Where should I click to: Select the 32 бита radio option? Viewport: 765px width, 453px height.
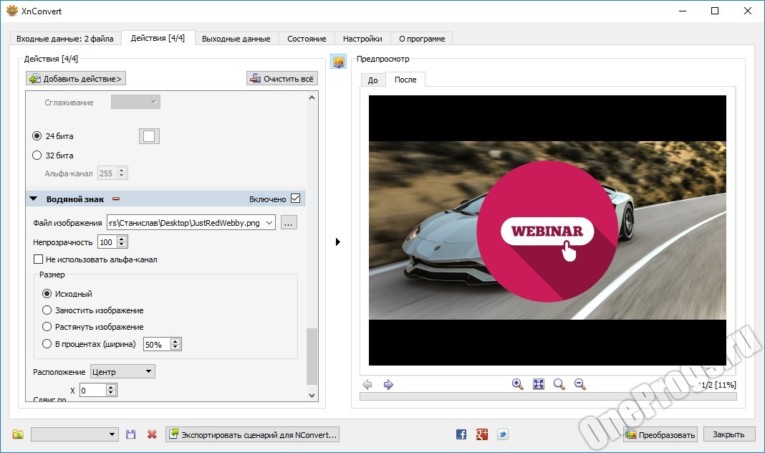click(x=37, y=156)
